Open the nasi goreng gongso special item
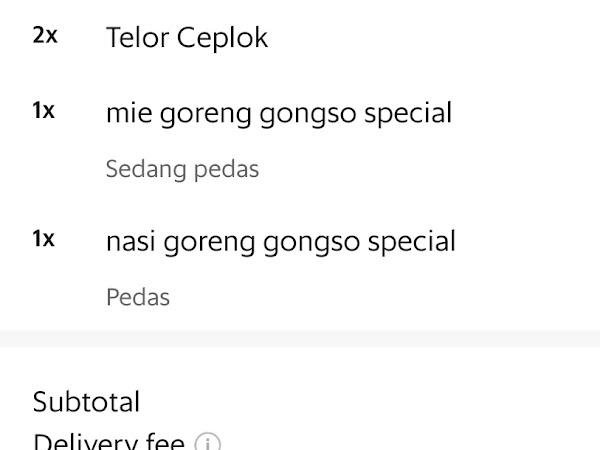Viewport: 600px width, 450px height. click(281, 242)
